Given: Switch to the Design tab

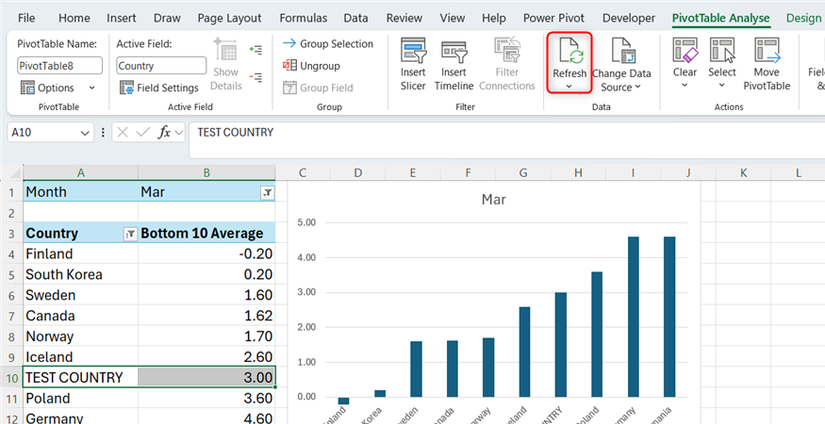Looking at the screenshot, I should click(x=803, y=18).
